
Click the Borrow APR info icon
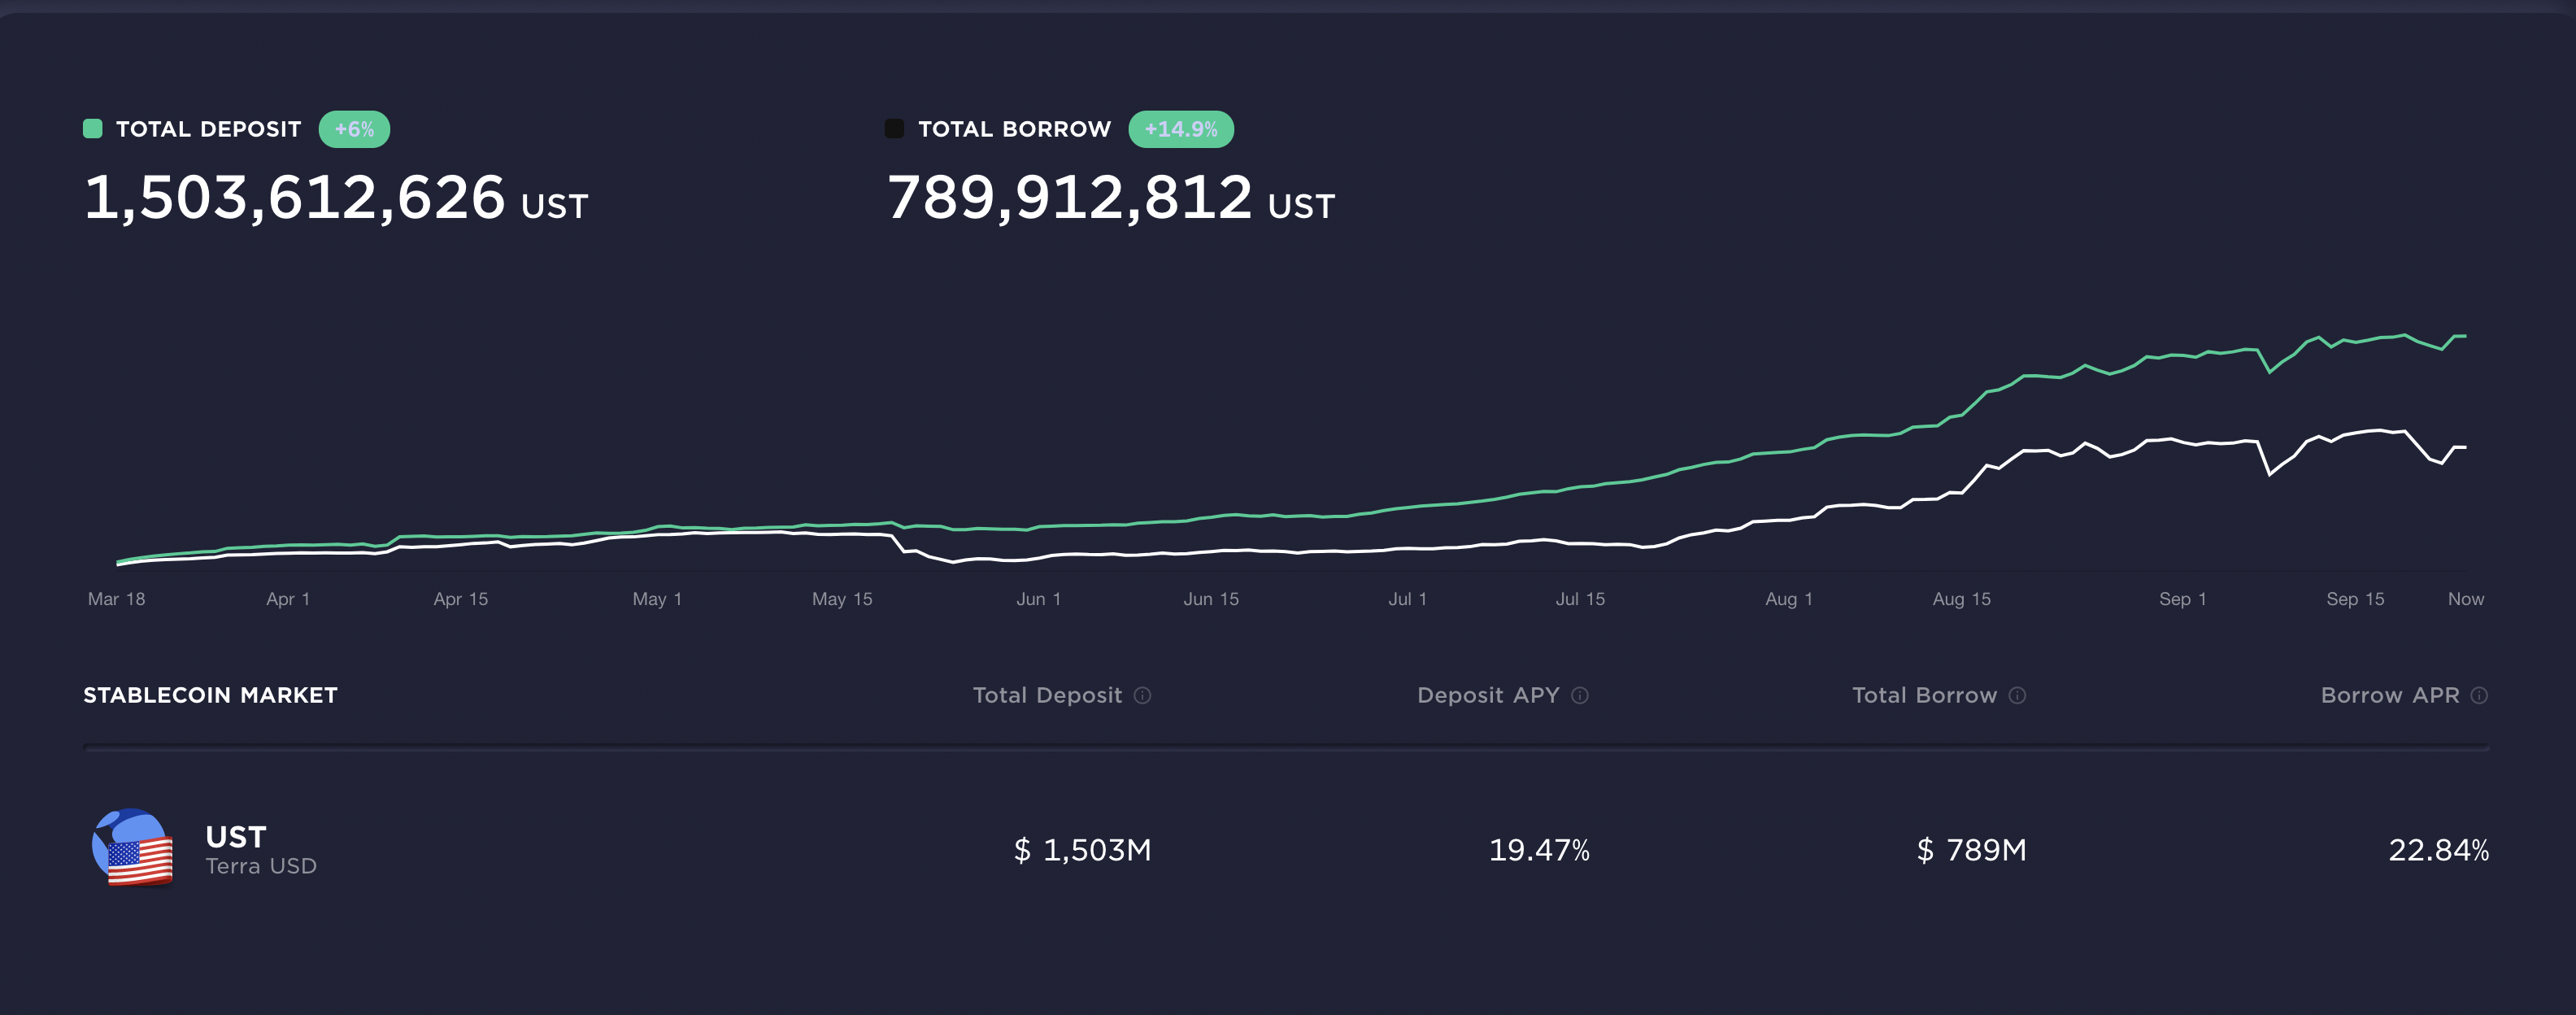pyautogui.click(x=2479, y=695)
